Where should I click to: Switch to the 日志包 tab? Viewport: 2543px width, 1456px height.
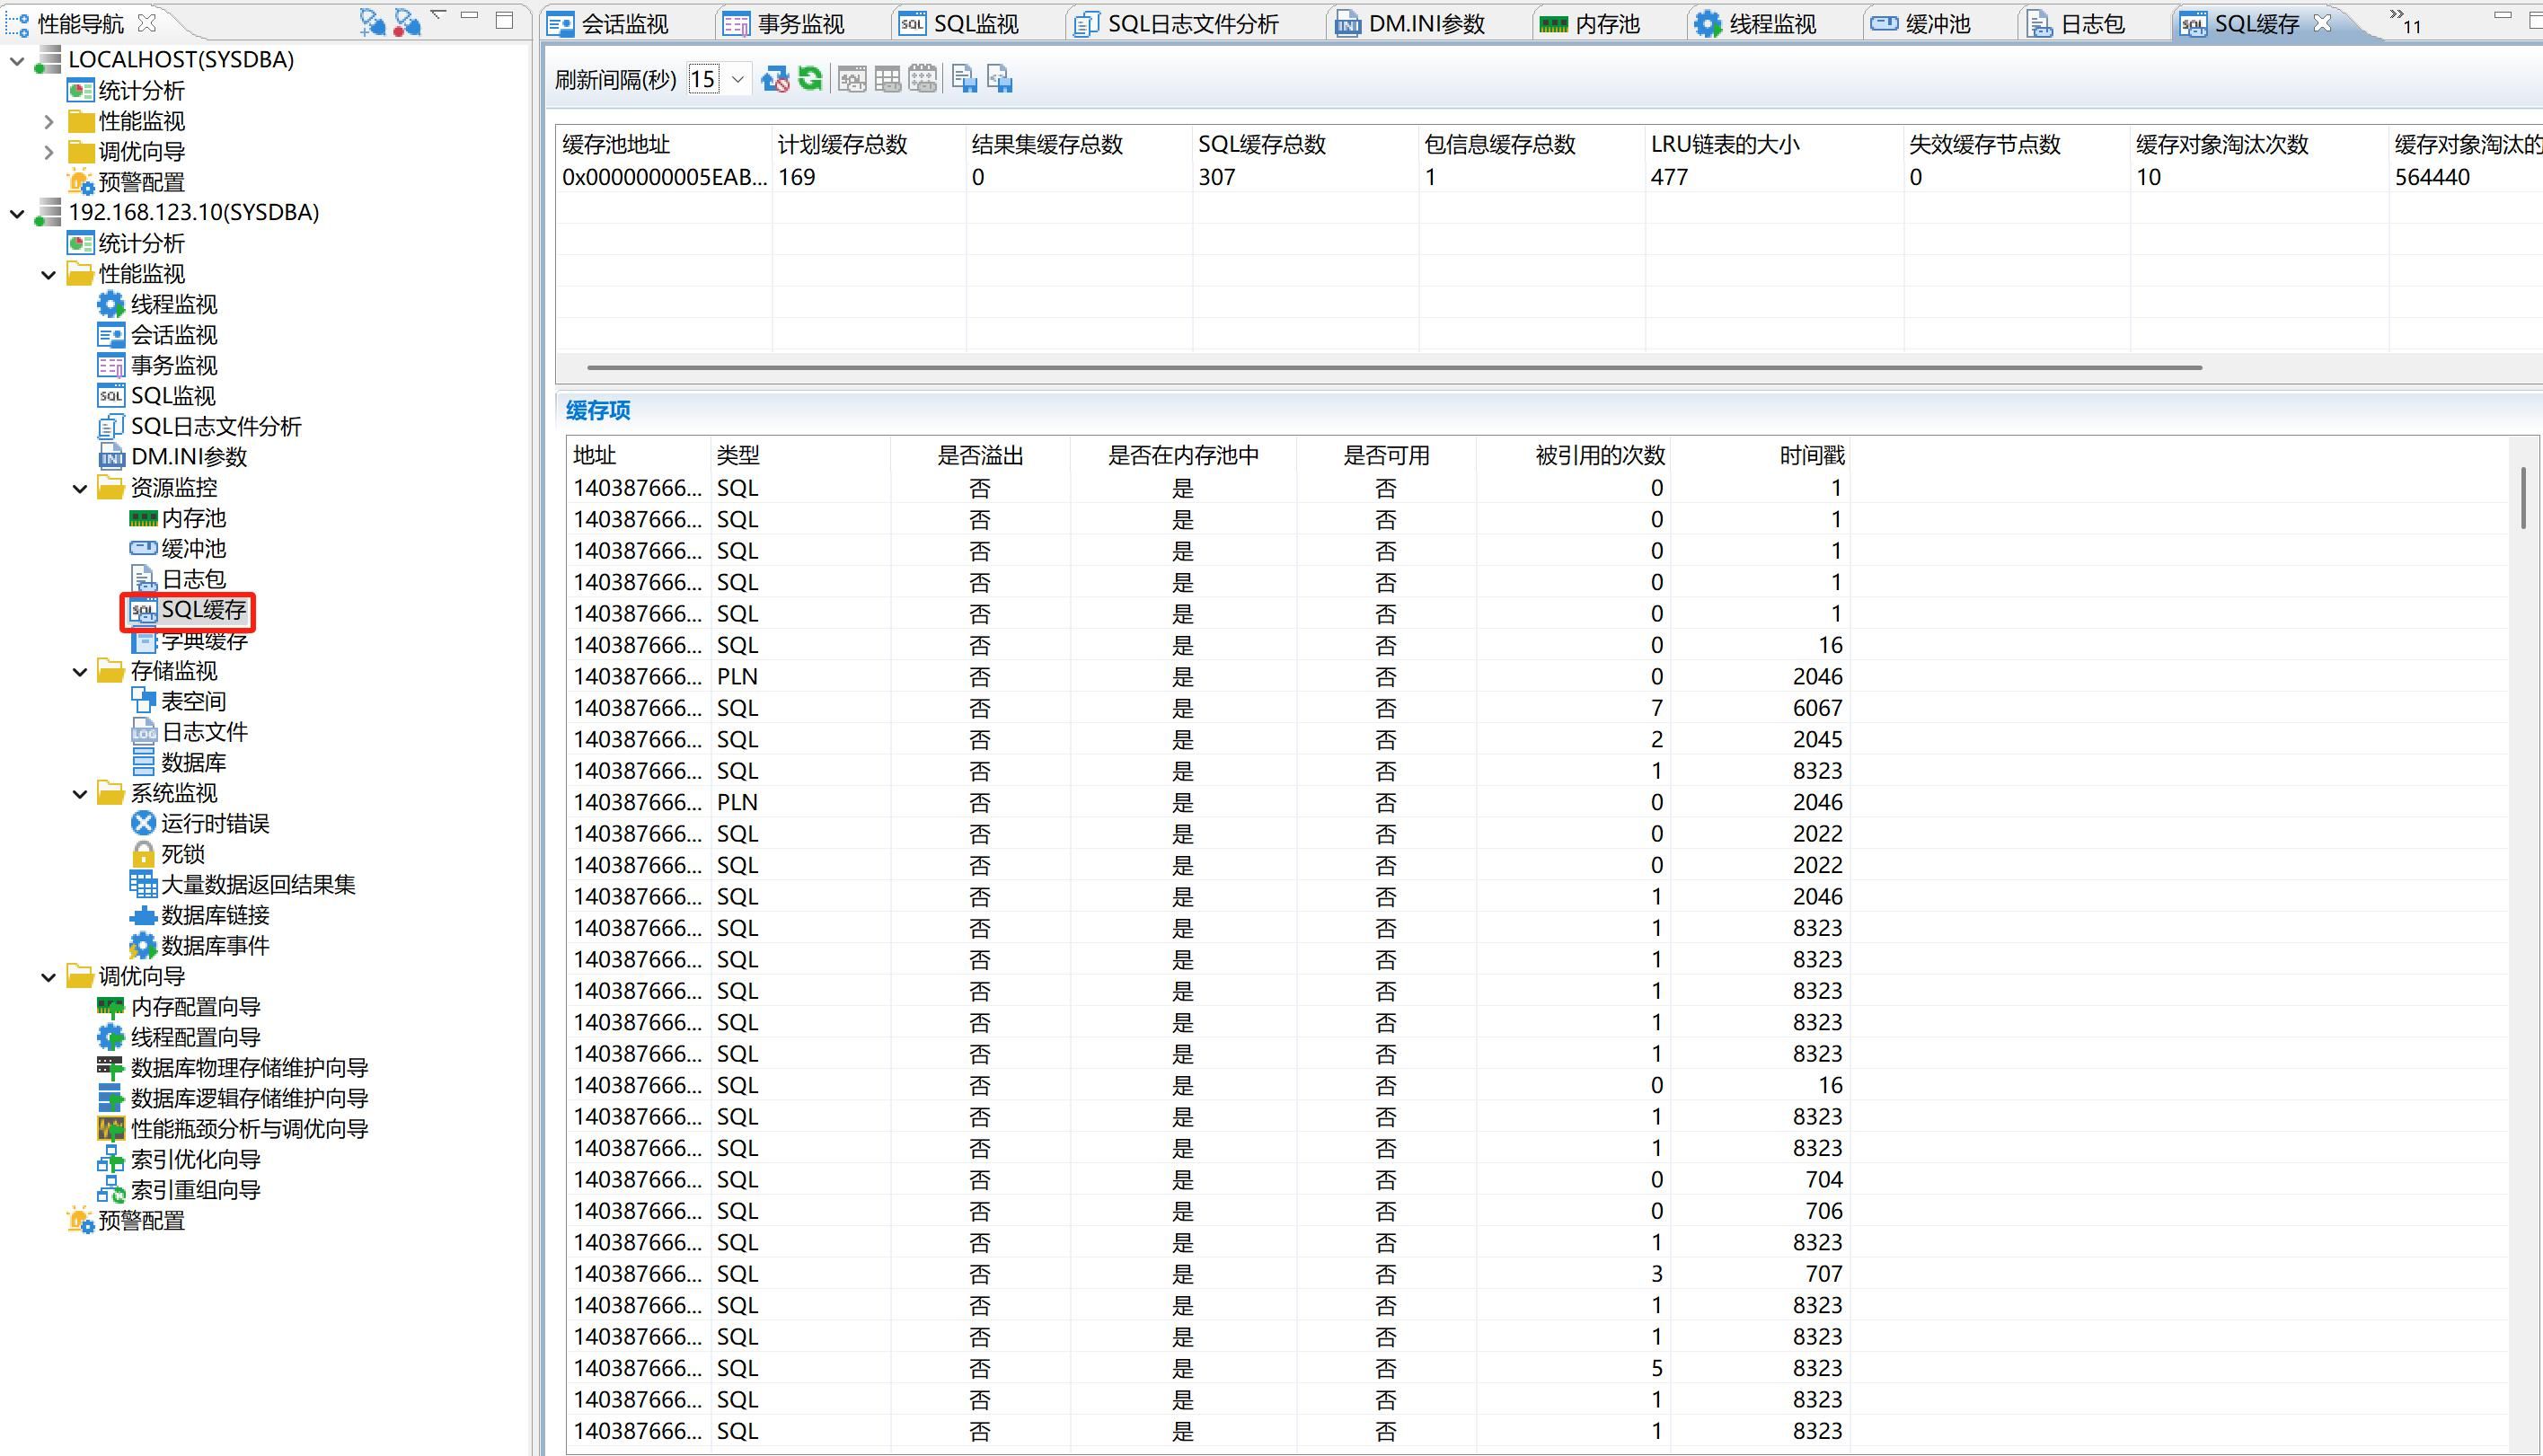coord(2075,24)
